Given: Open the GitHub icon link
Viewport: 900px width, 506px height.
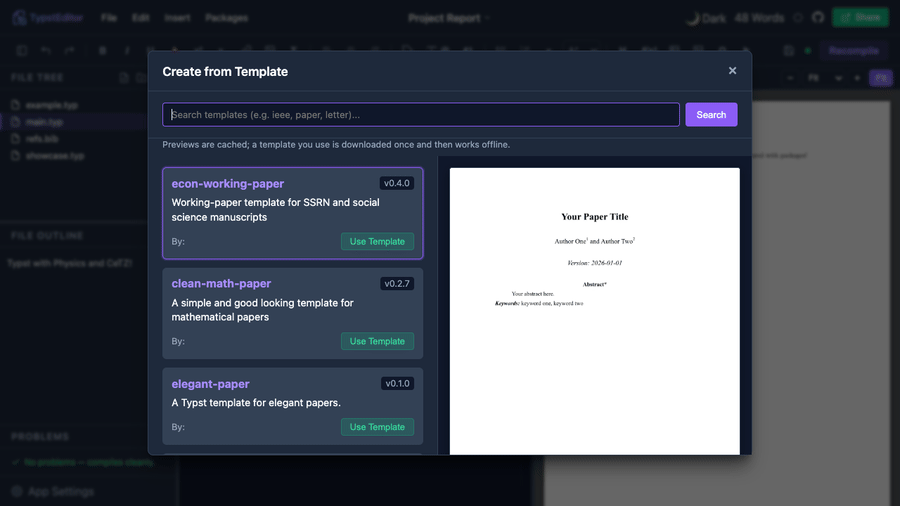Looking at the screenshot, I should 818,18.
